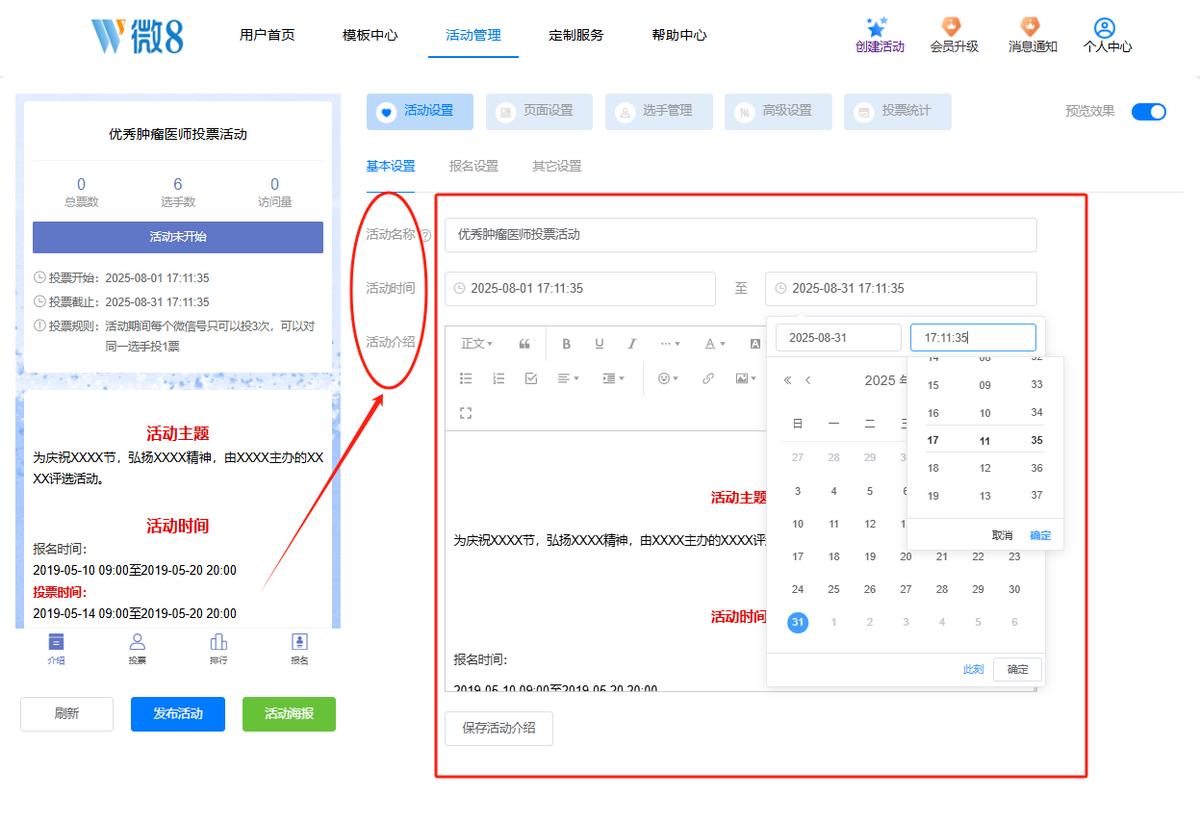The image size is (1200, 828).
Task: Open the 选手管理 tab
Action: (658, 111)
